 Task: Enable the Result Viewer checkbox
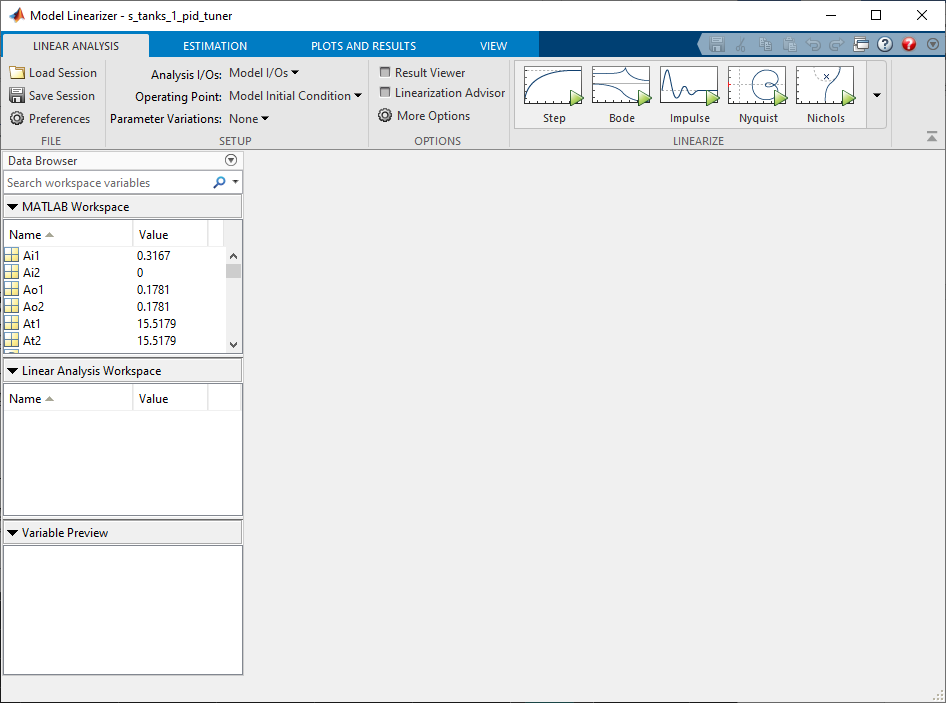385,73
